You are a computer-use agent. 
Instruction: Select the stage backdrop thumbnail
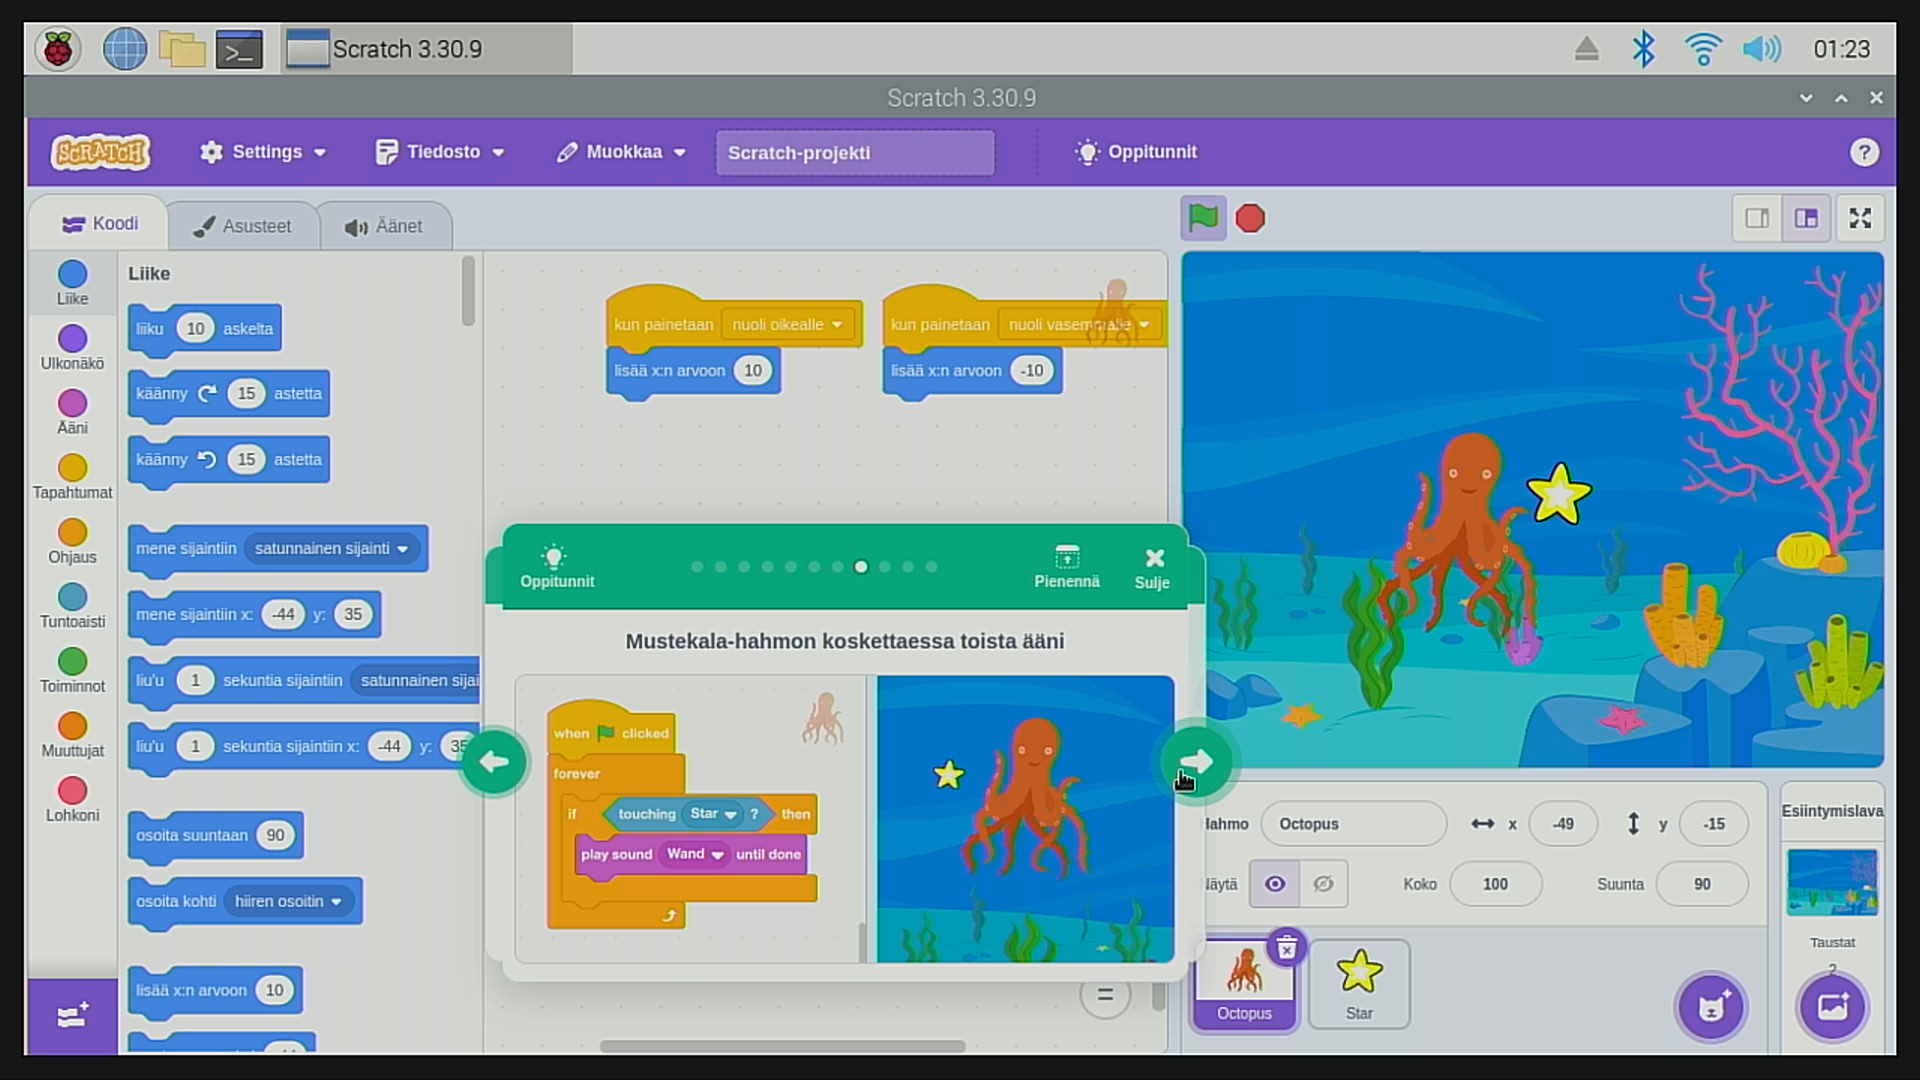click(x=1832, y=882)
